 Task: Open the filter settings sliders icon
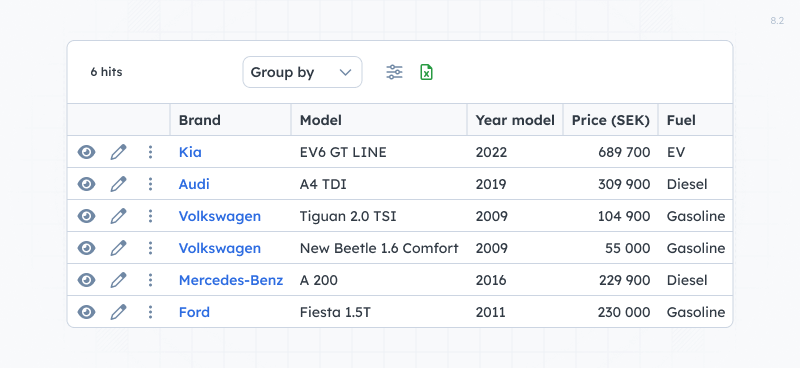394,72
